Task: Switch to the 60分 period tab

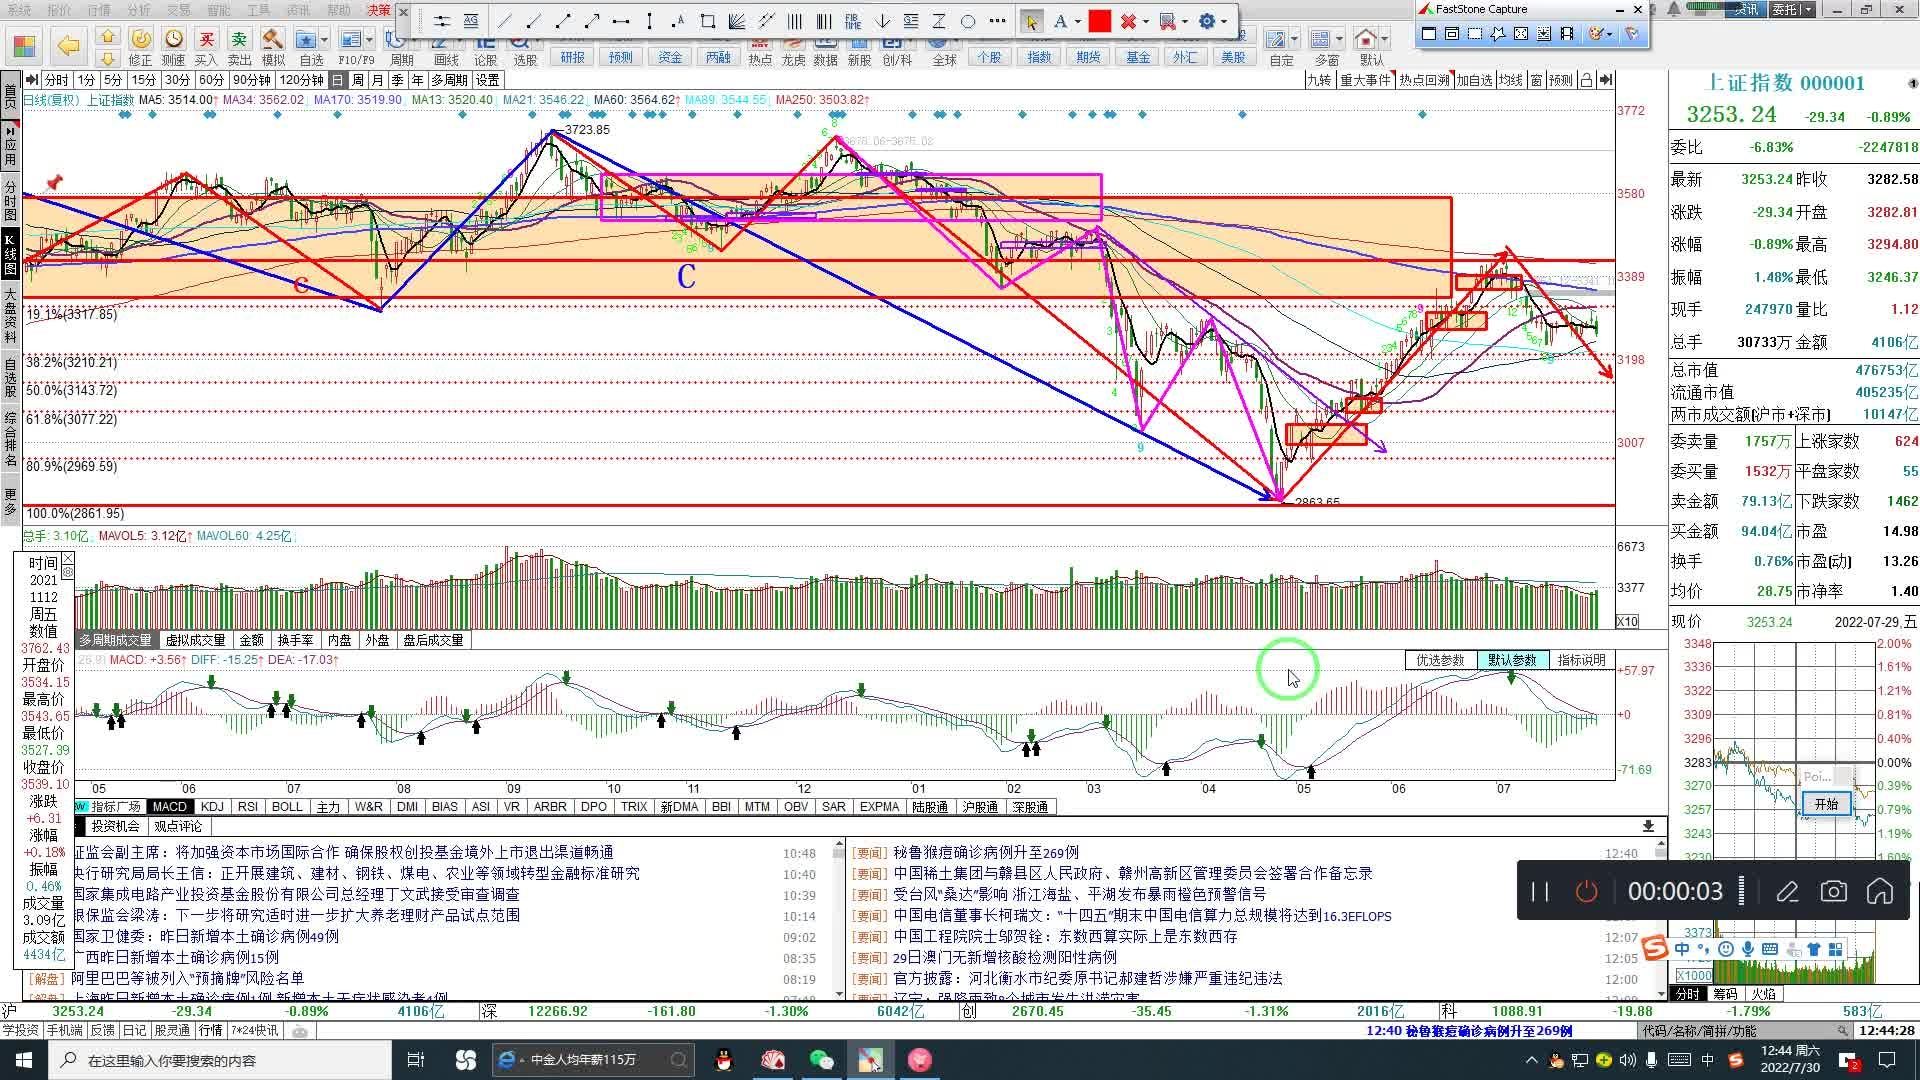Action: click(210, 80)
